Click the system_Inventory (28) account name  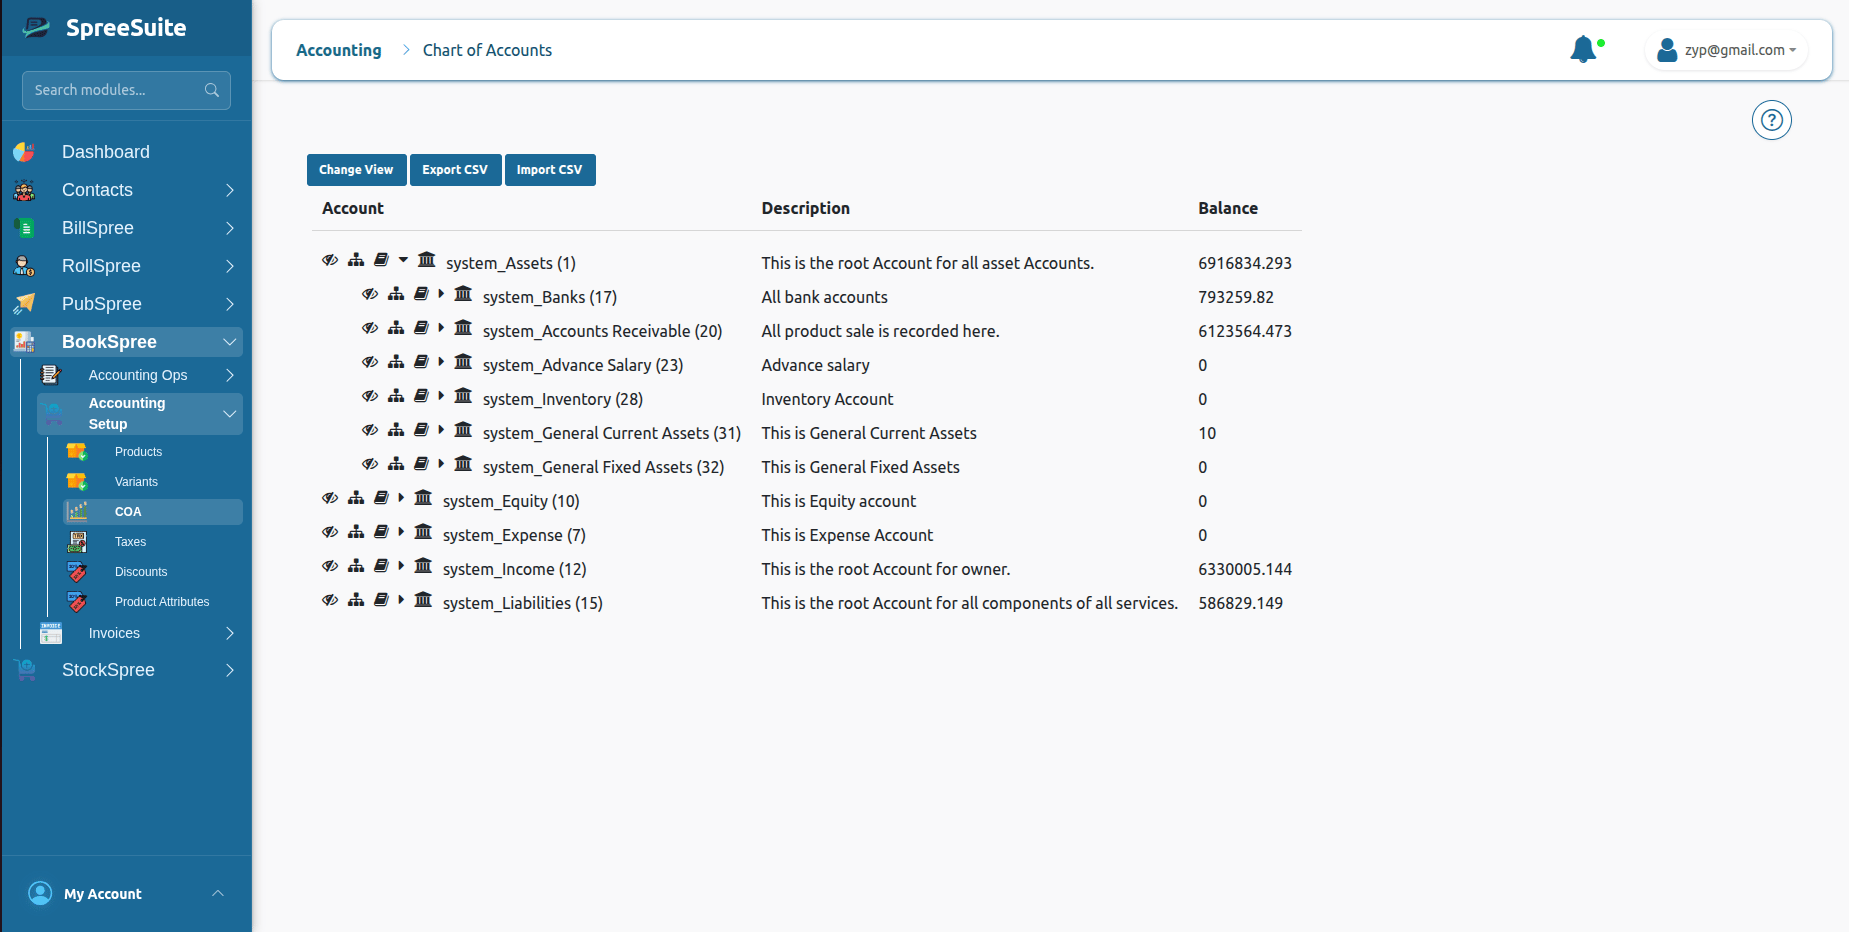pos(562,399)
